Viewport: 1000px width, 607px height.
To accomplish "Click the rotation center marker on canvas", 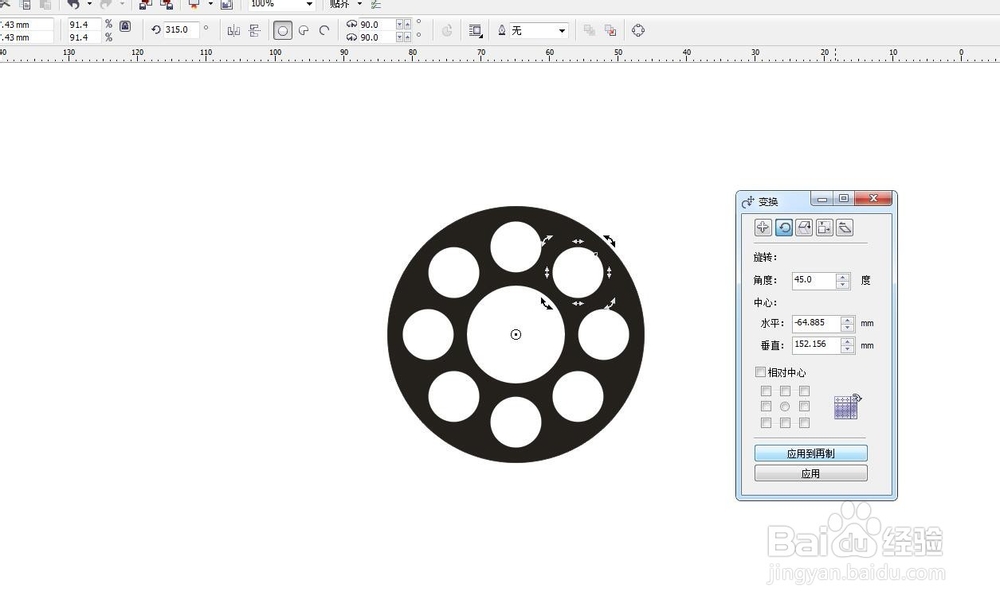I will click(516, 334).
